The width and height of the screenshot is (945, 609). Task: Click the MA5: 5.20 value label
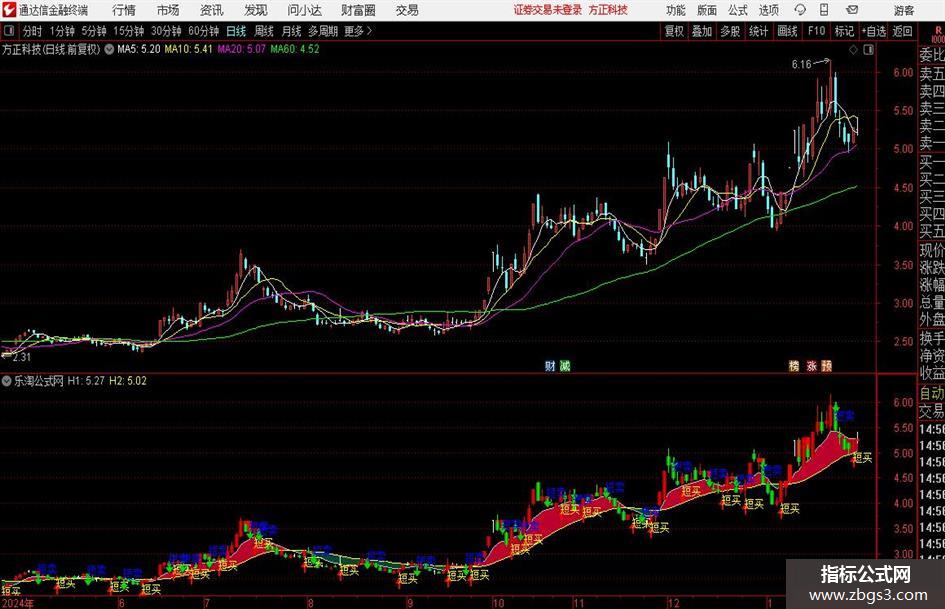(x=139, y=49)
